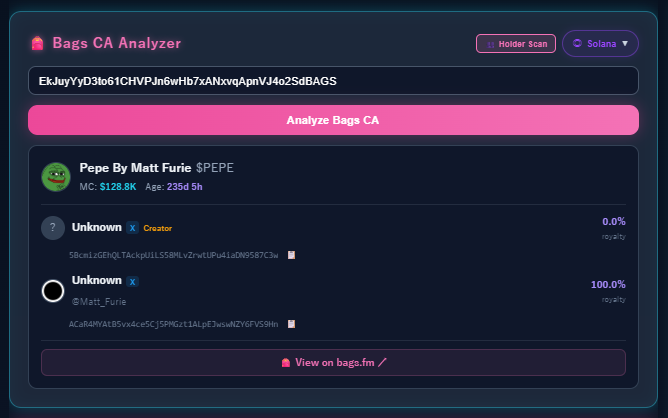Viewport: 668px width, 418px height.
Task: Click the Holder Scan people icon
Action: tap(490, 44)
